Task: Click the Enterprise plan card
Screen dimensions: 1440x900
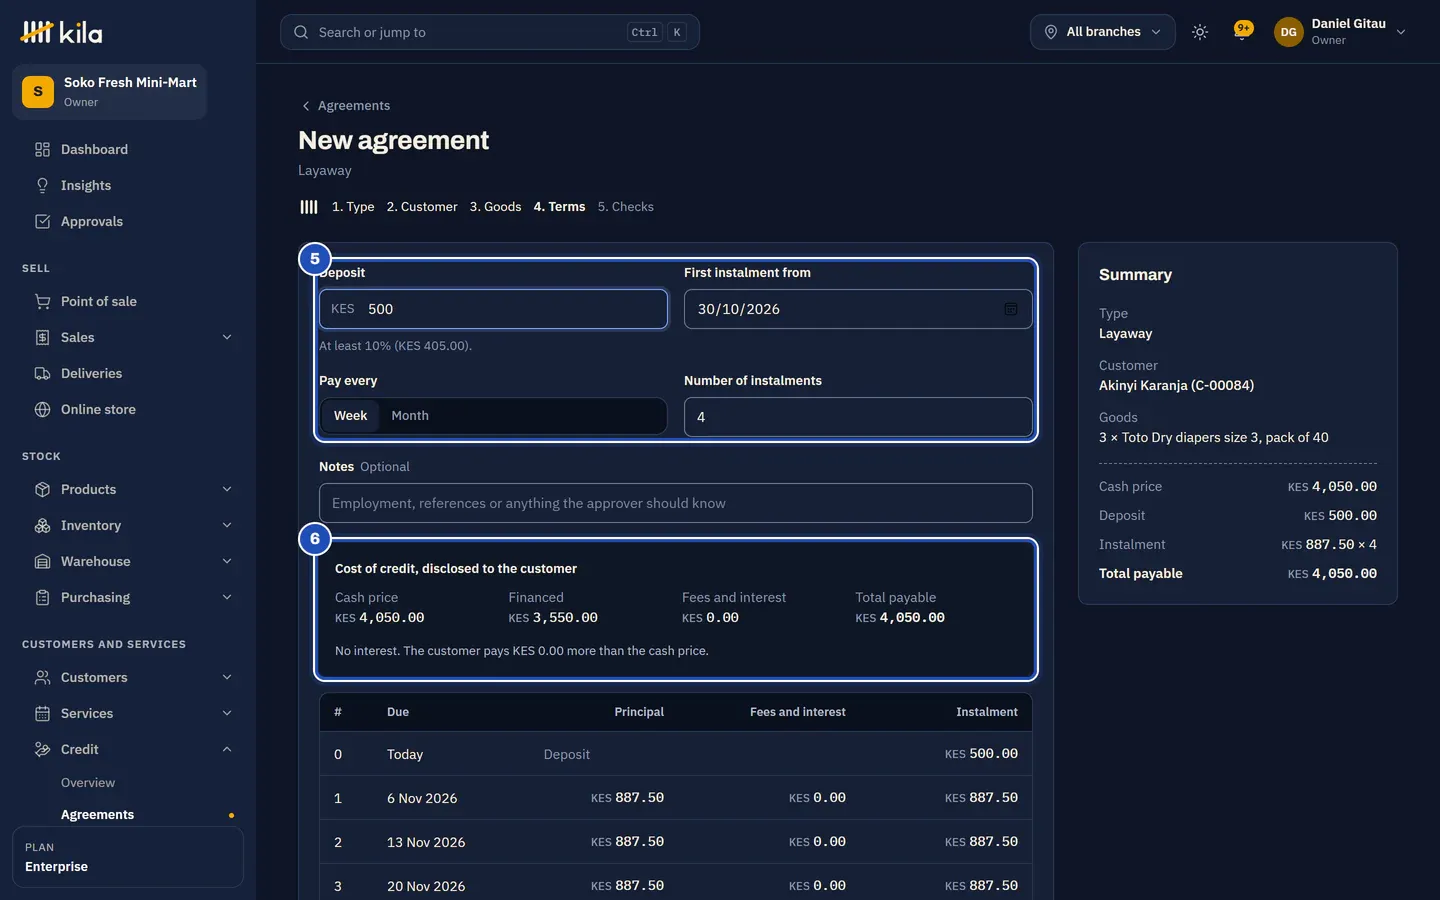Action: [x=128, y=857]
